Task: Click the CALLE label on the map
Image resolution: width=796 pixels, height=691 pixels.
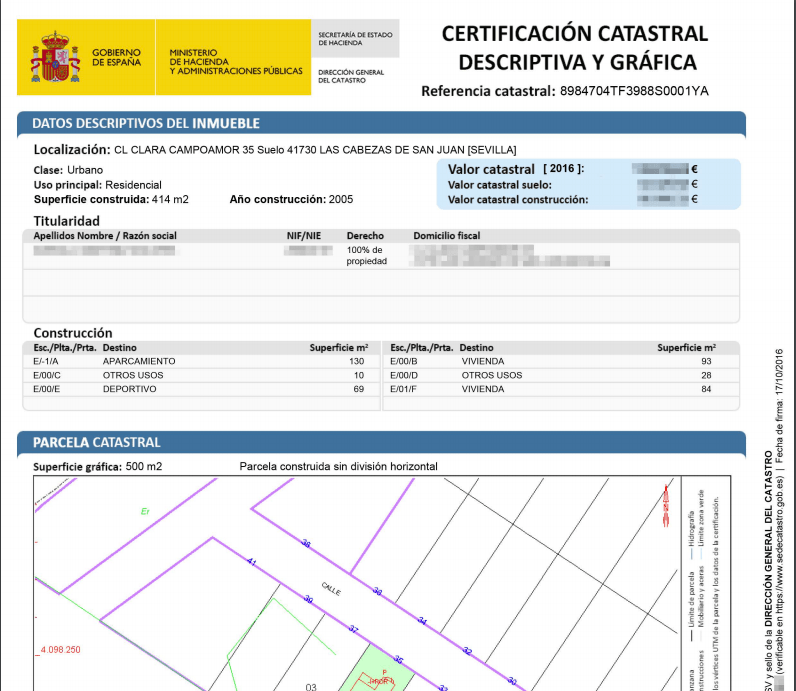Action: pyautogui.click(x=331, y=589)
